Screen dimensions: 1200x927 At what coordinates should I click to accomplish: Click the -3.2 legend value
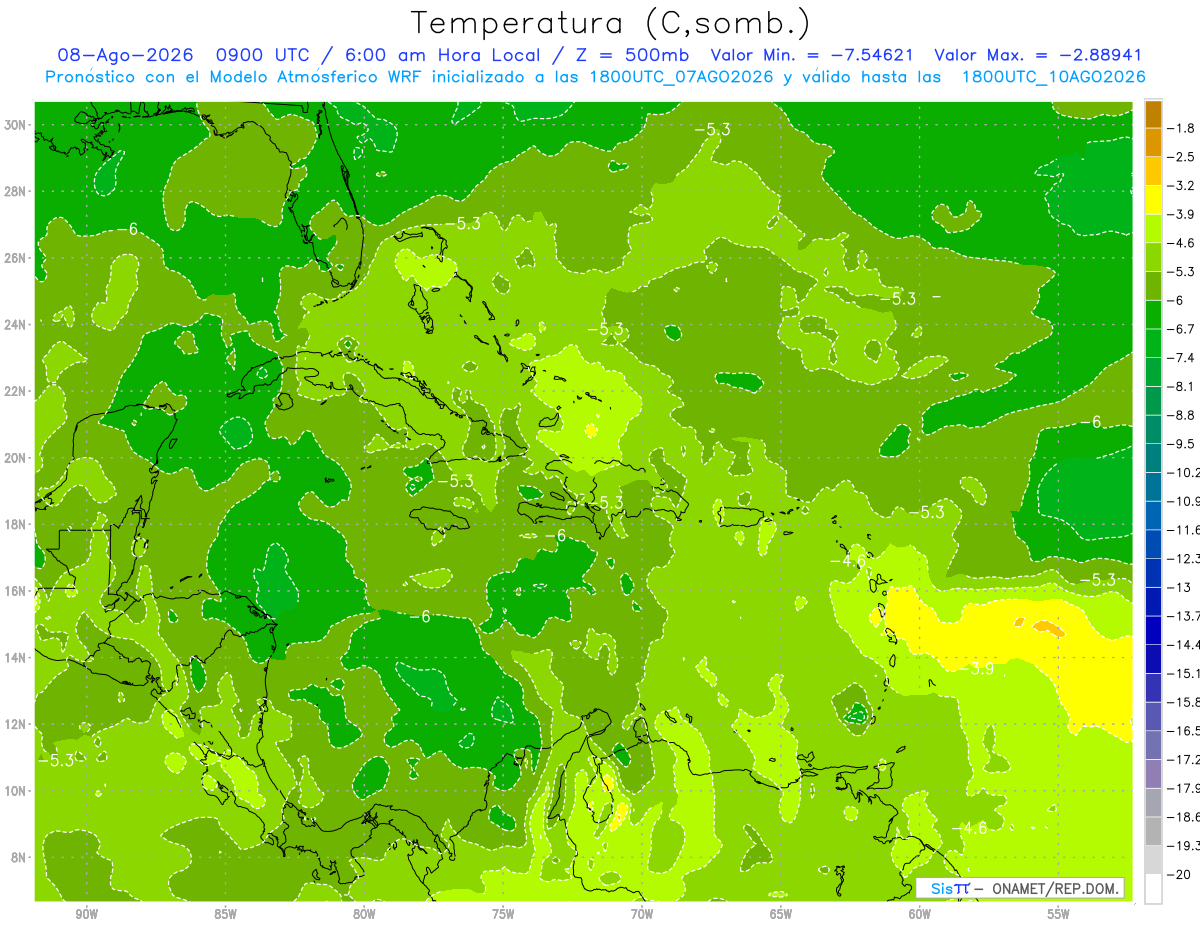(1183, 186)
